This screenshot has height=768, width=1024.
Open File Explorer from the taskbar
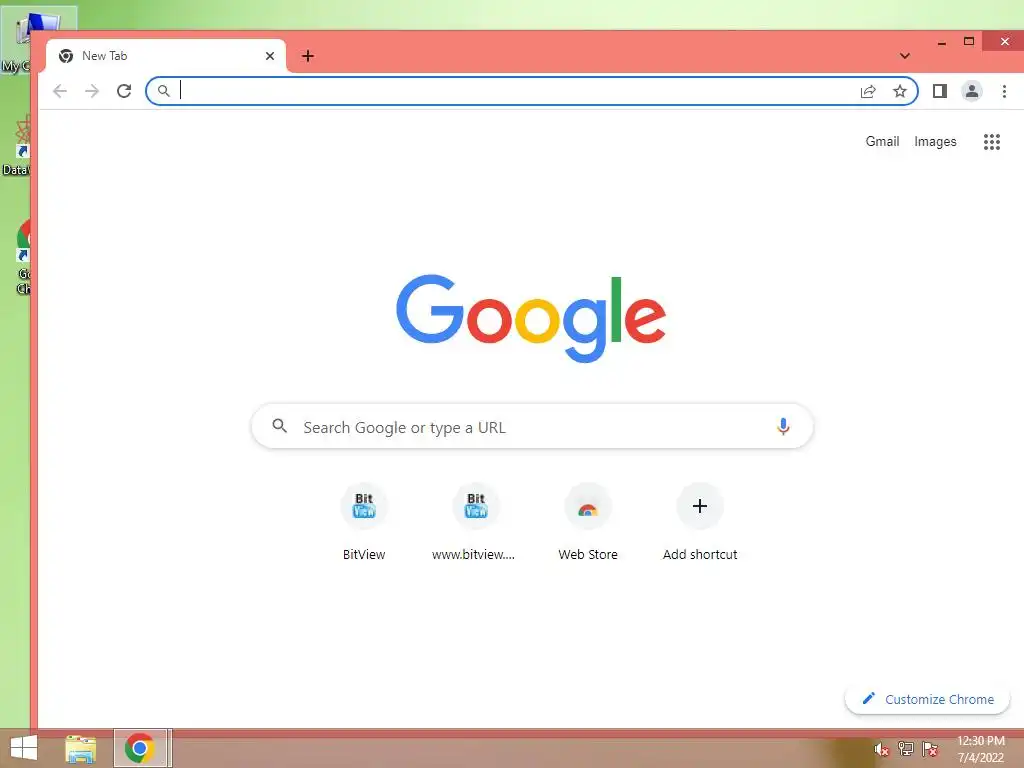coord(81,748)
